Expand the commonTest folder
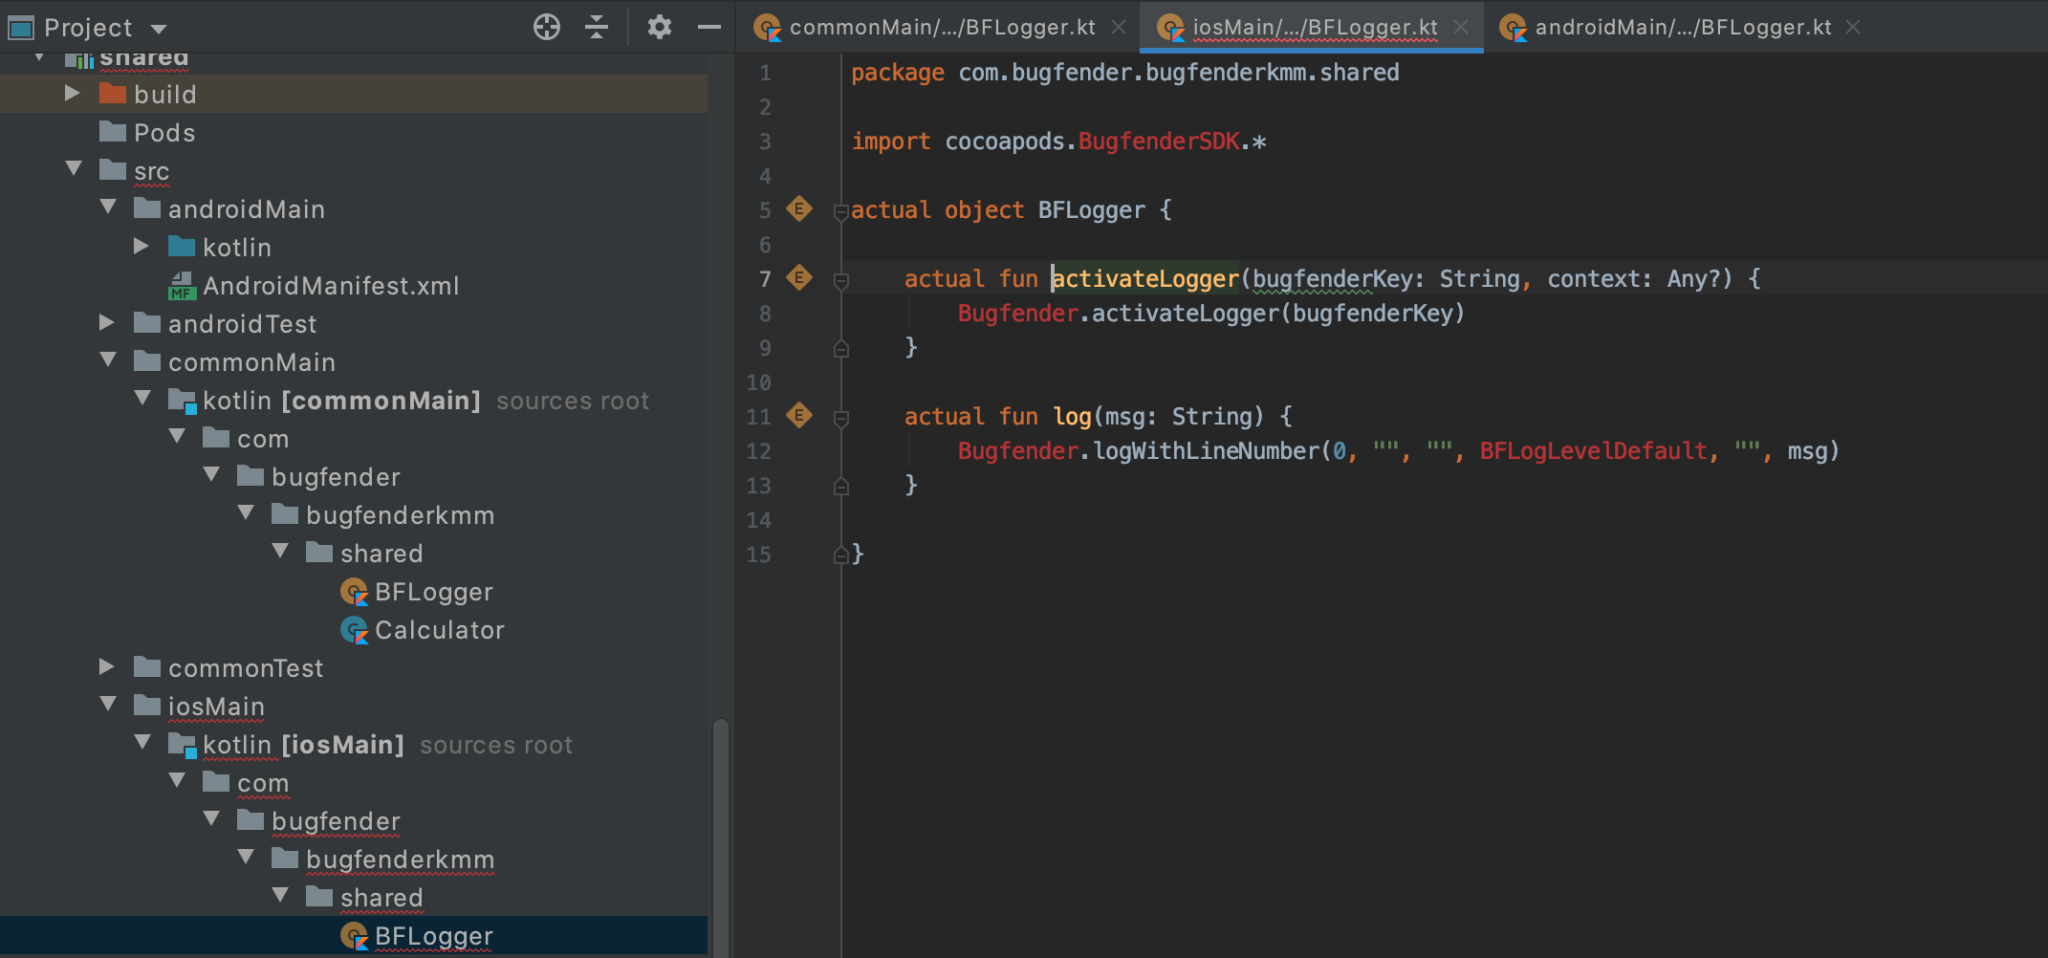Viewport: 2048px width, 958px height. (x=107, y=667)
